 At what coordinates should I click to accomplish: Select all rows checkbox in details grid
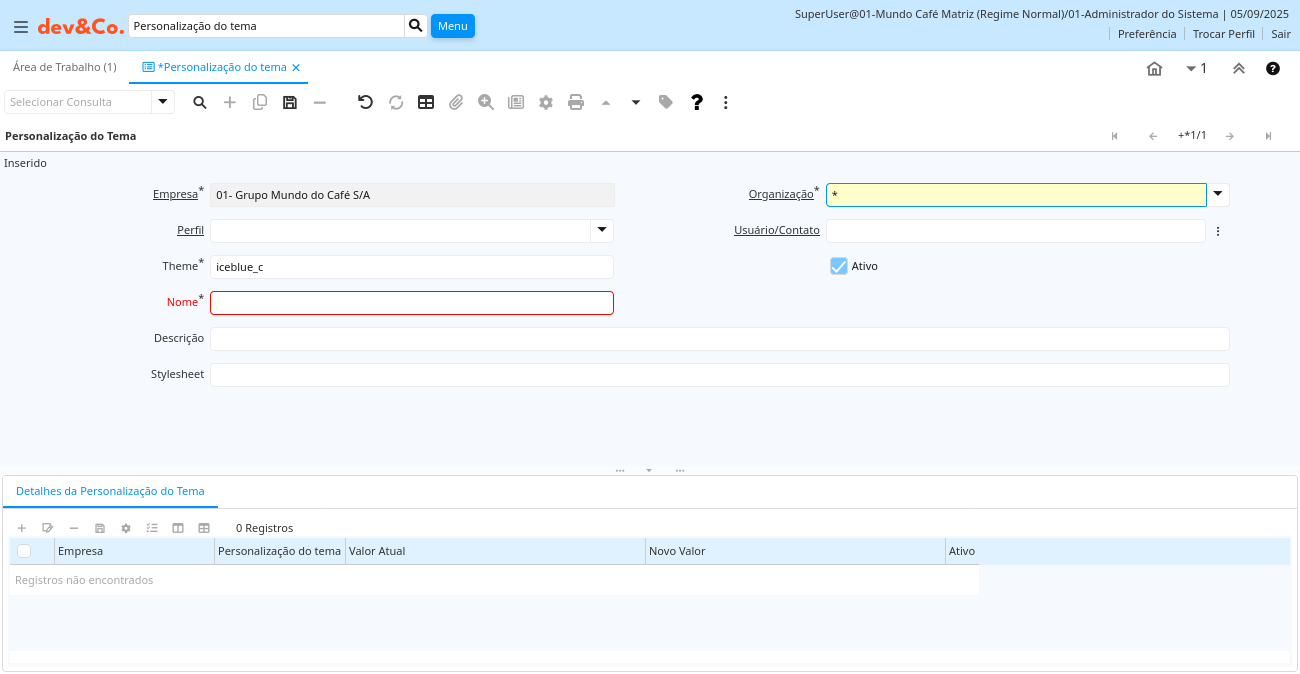click(x=24, y=551)
